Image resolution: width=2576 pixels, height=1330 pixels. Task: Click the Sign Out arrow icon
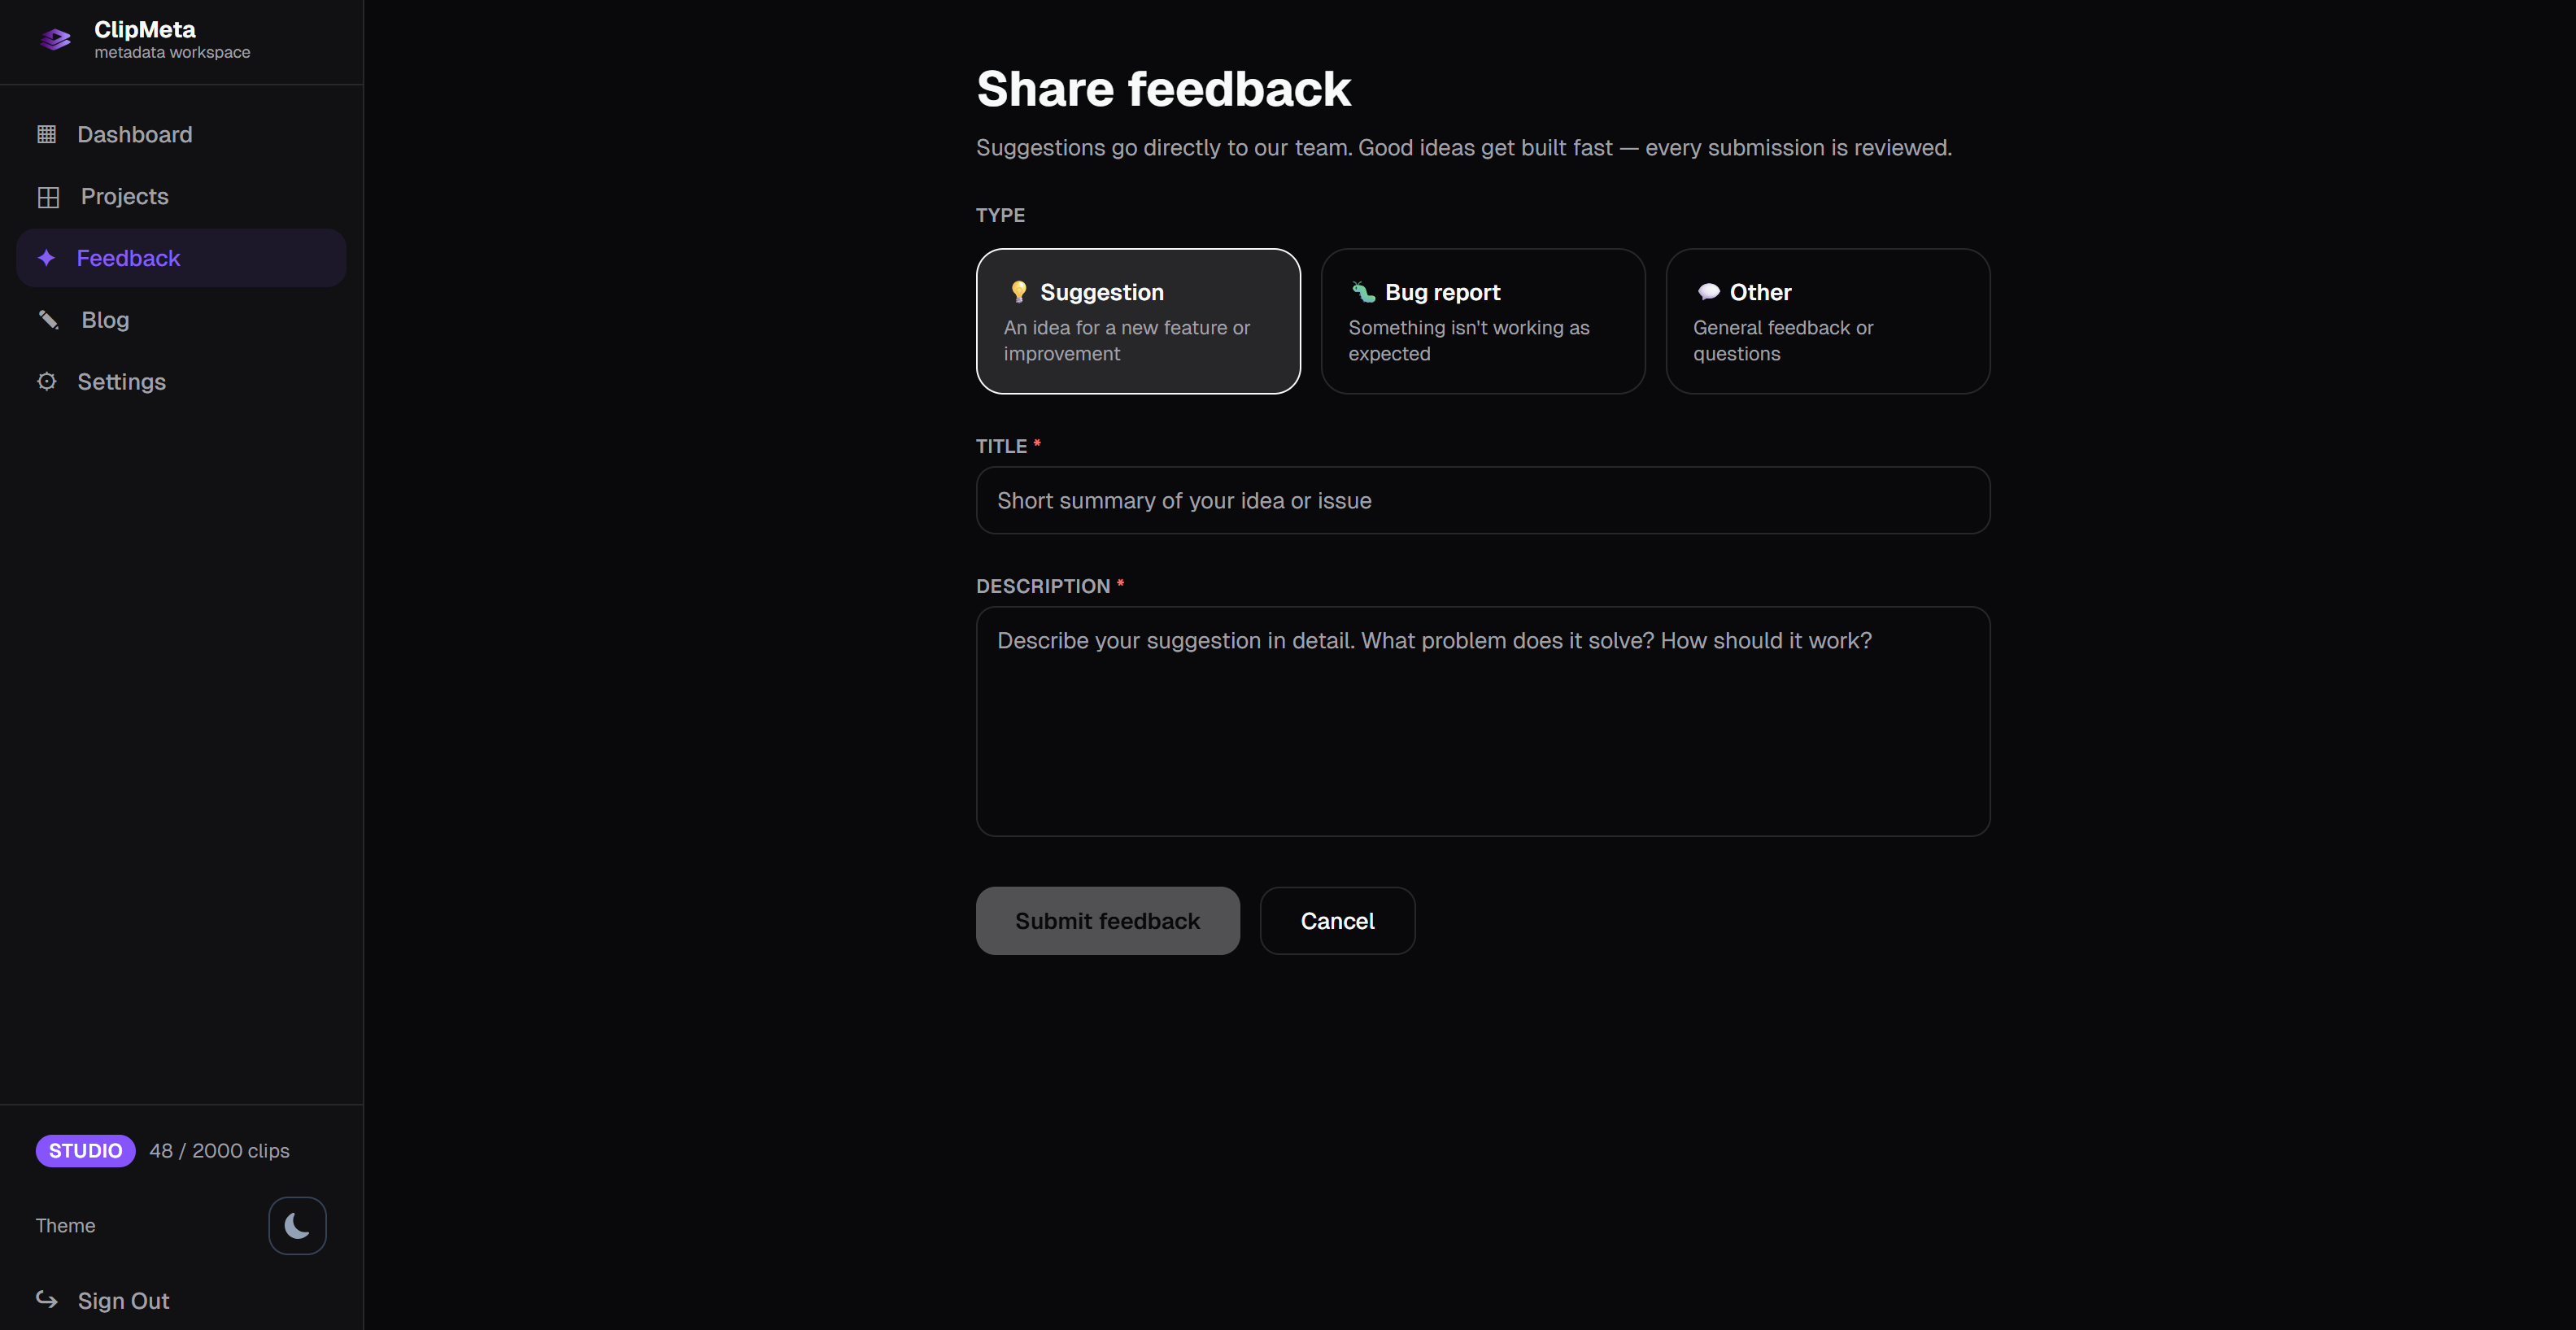click(x=47, y=1299)
